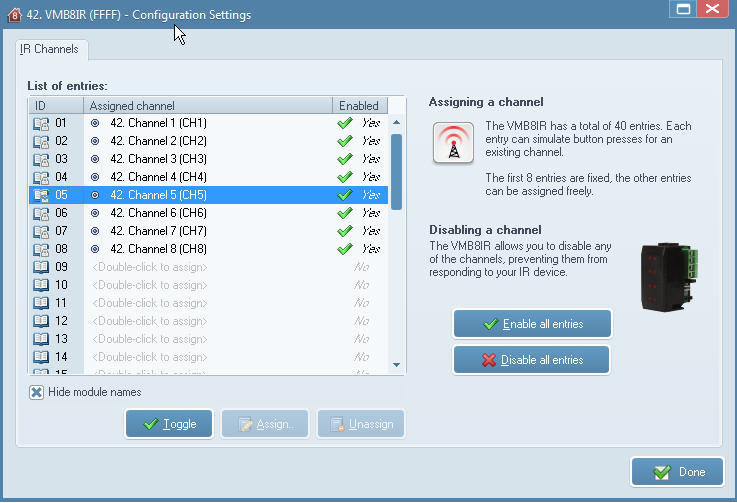Click the channel button icon beside Channel 6 (CH6)

pos(95,213)
